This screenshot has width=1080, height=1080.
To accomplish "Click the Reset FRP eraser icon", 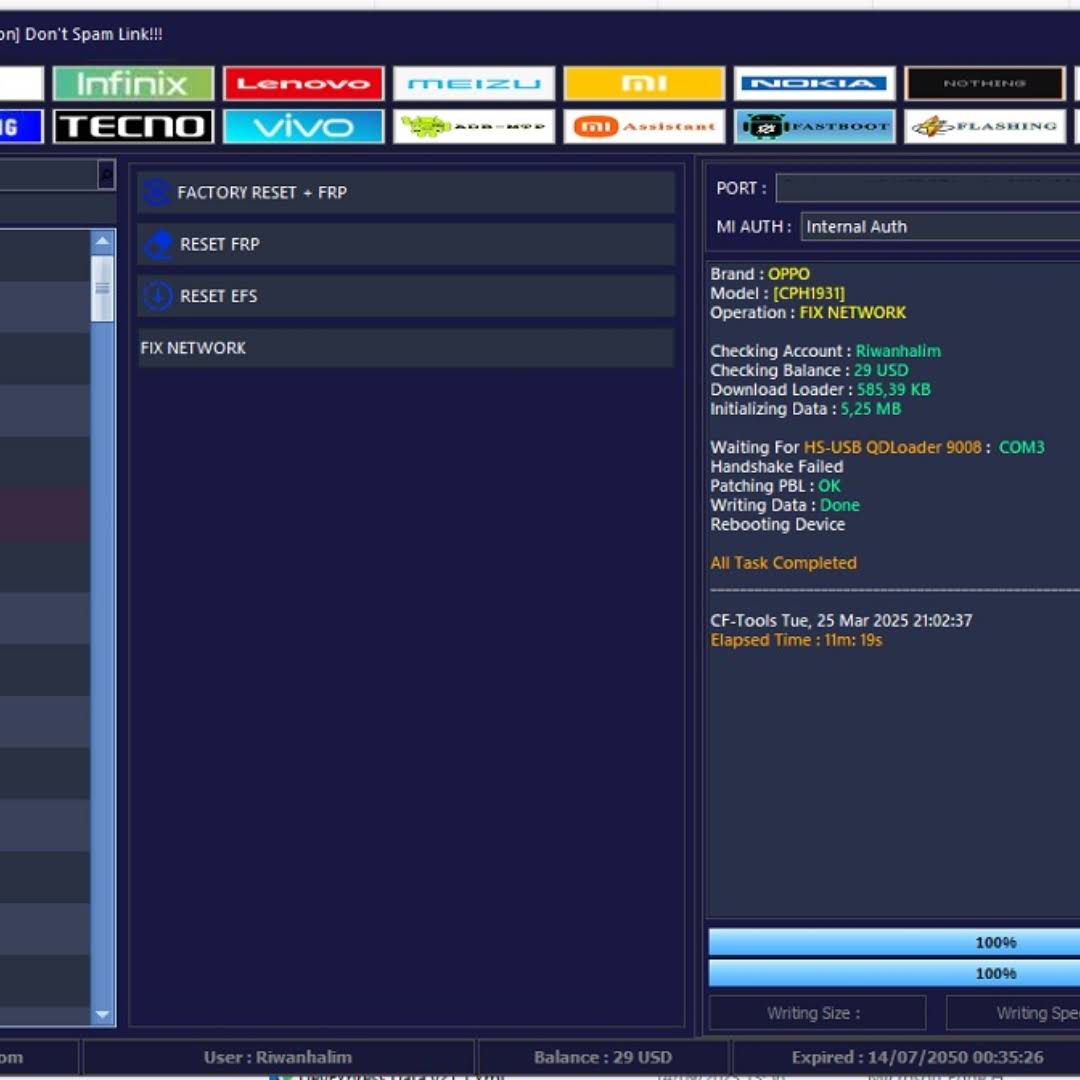I will click(158, 245).
